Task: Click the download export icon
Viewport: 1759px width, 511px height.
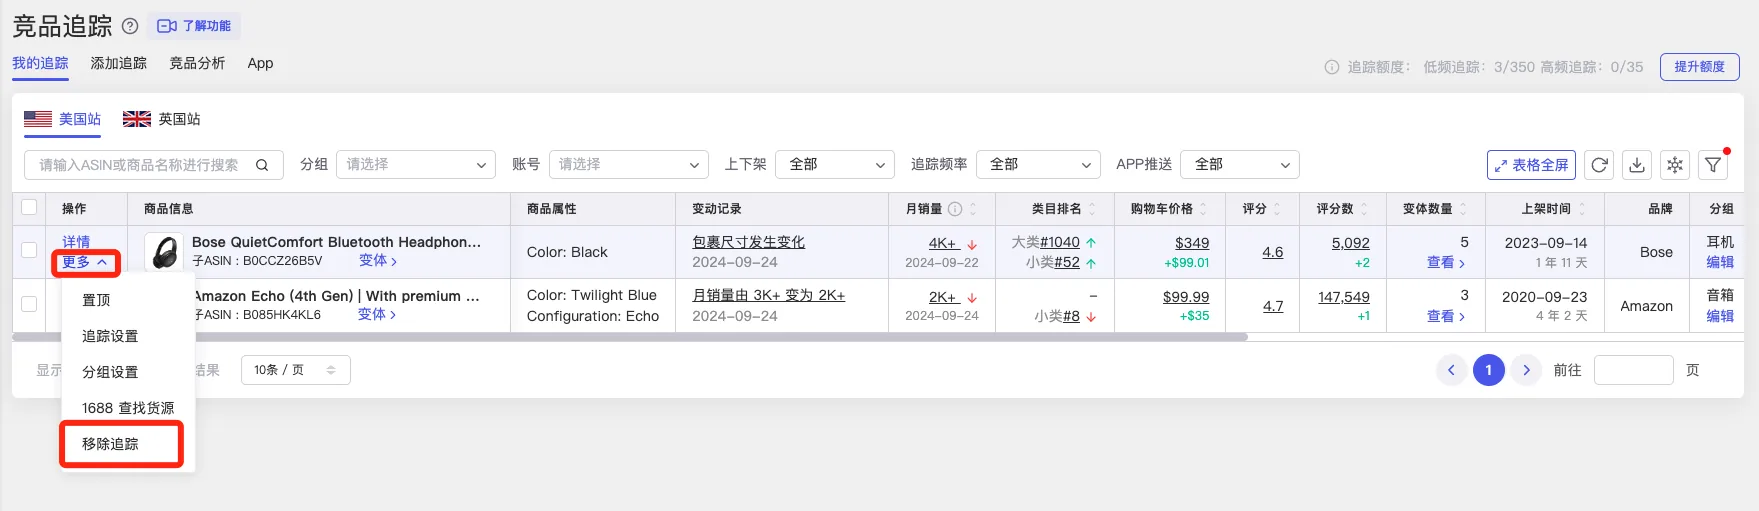Action: 1637,165
